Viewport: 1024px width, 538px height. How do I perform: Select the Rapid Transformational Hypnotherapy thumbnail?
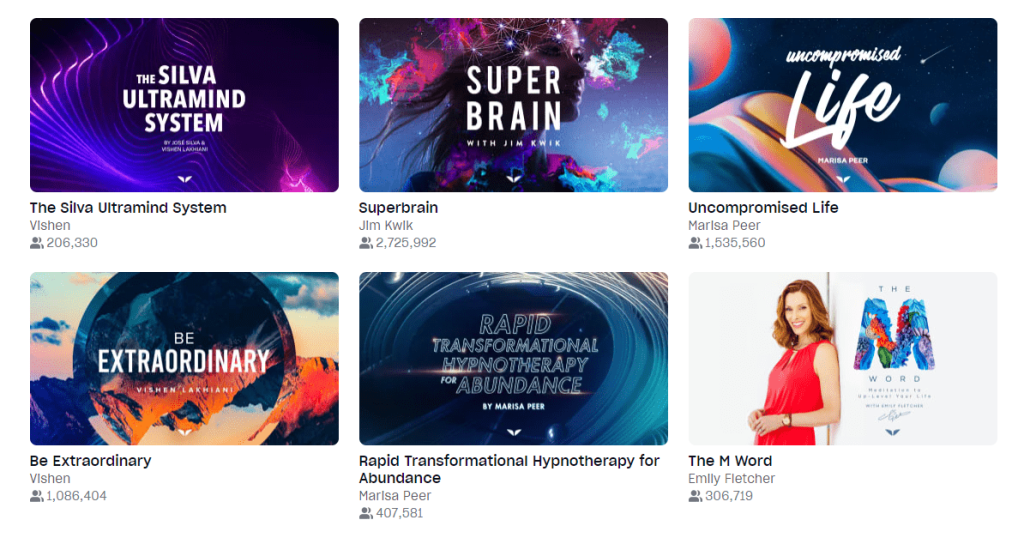pyautogui.click(x=513, y=358)
